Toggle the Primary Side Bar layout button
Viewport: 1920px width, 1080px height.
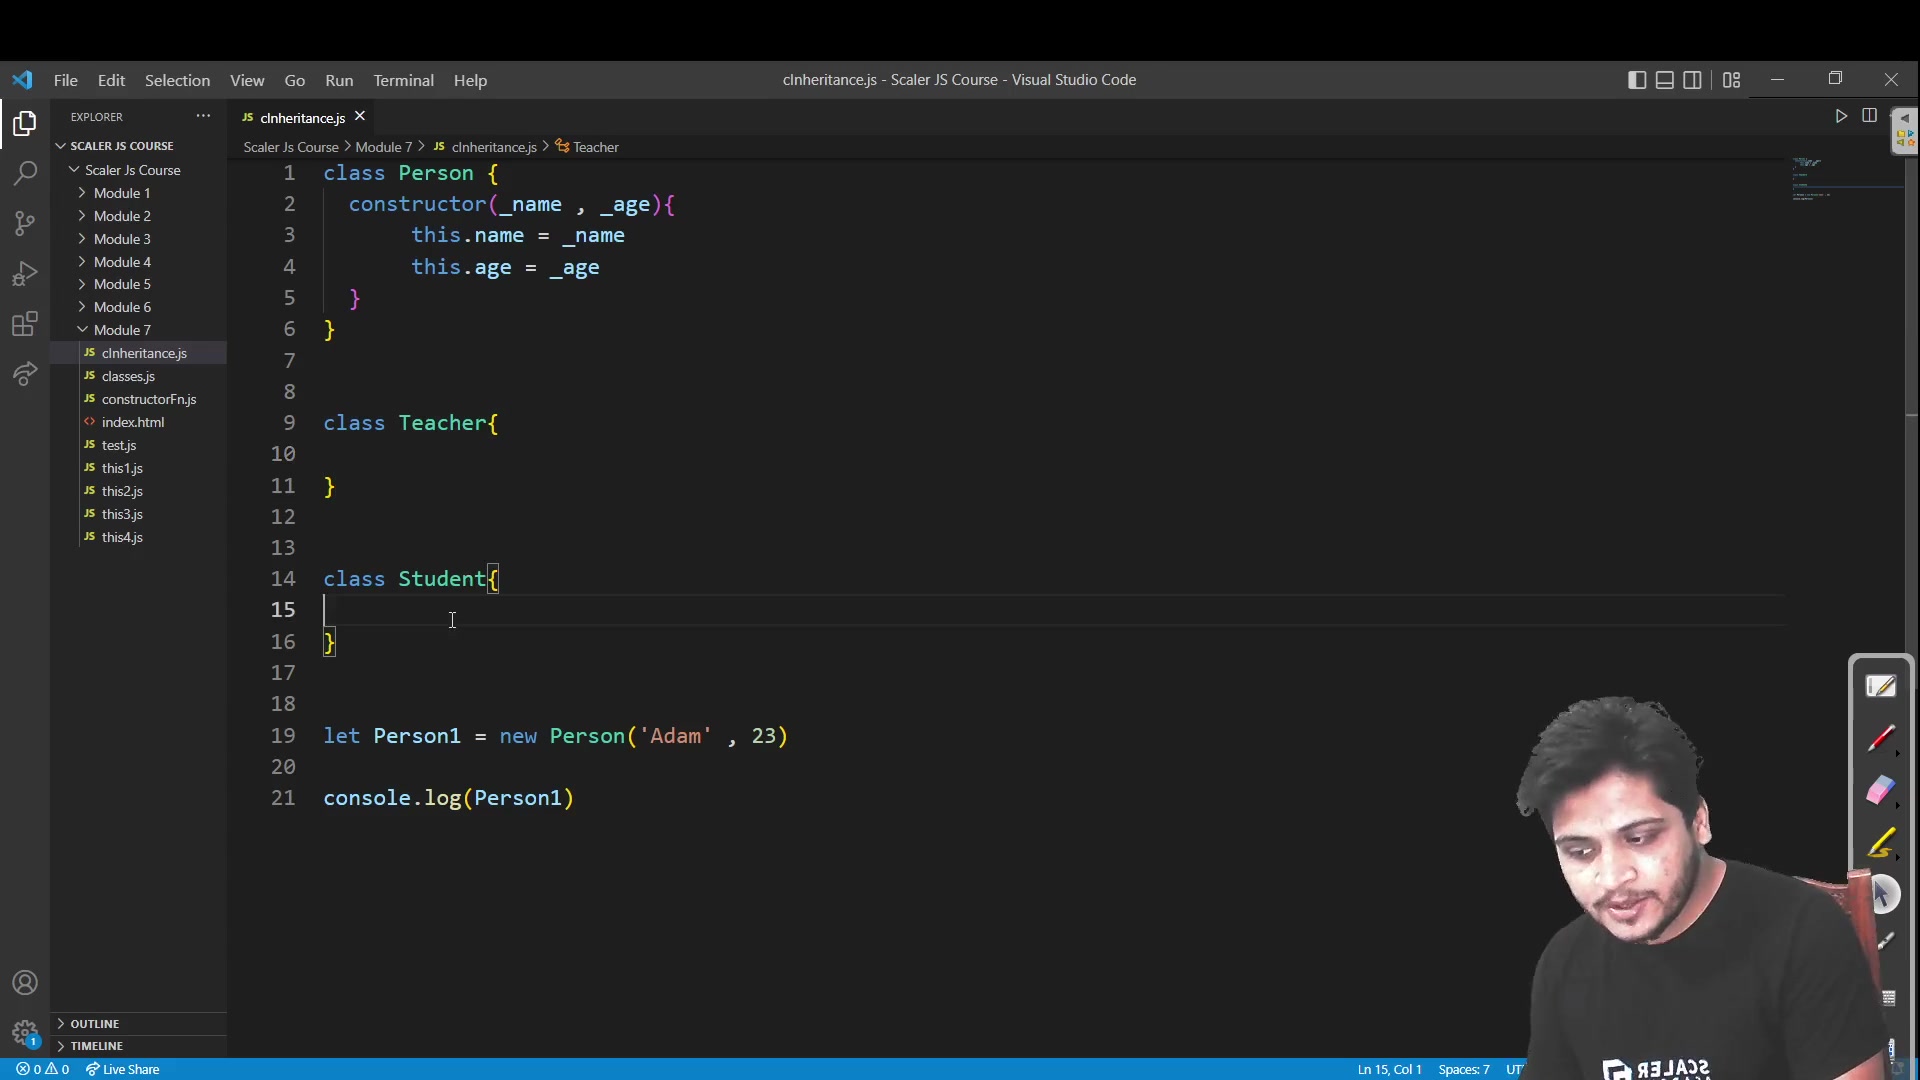coord(1637,80)
